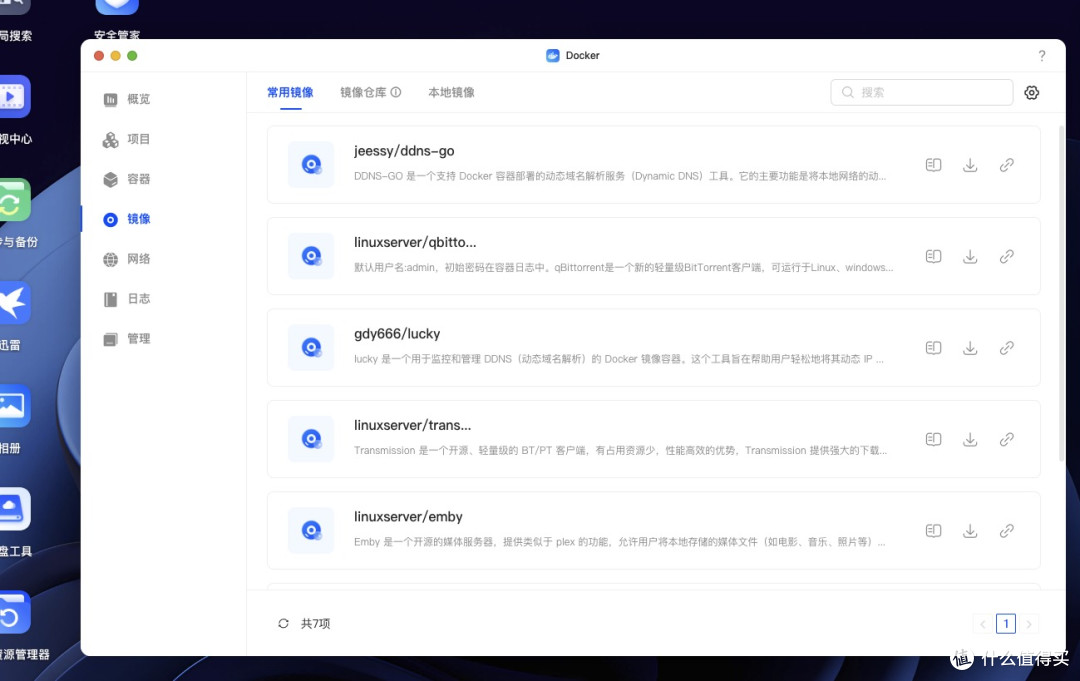Open link for gdy666/lucky image
The width and height of the screenshot is (1080, 681).
point(1006,348)
